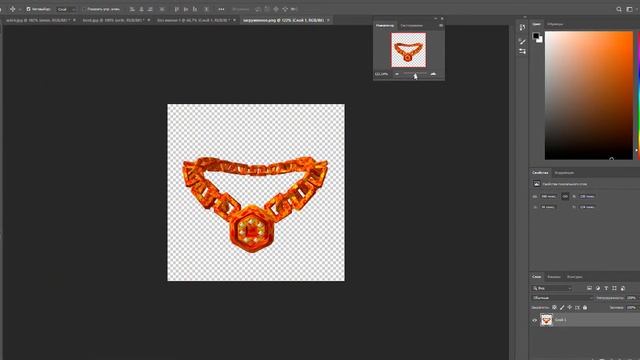Lock image pixels brush icon in Layers
Viewport: 640px width, 360px height.
(x=562, y=307)
